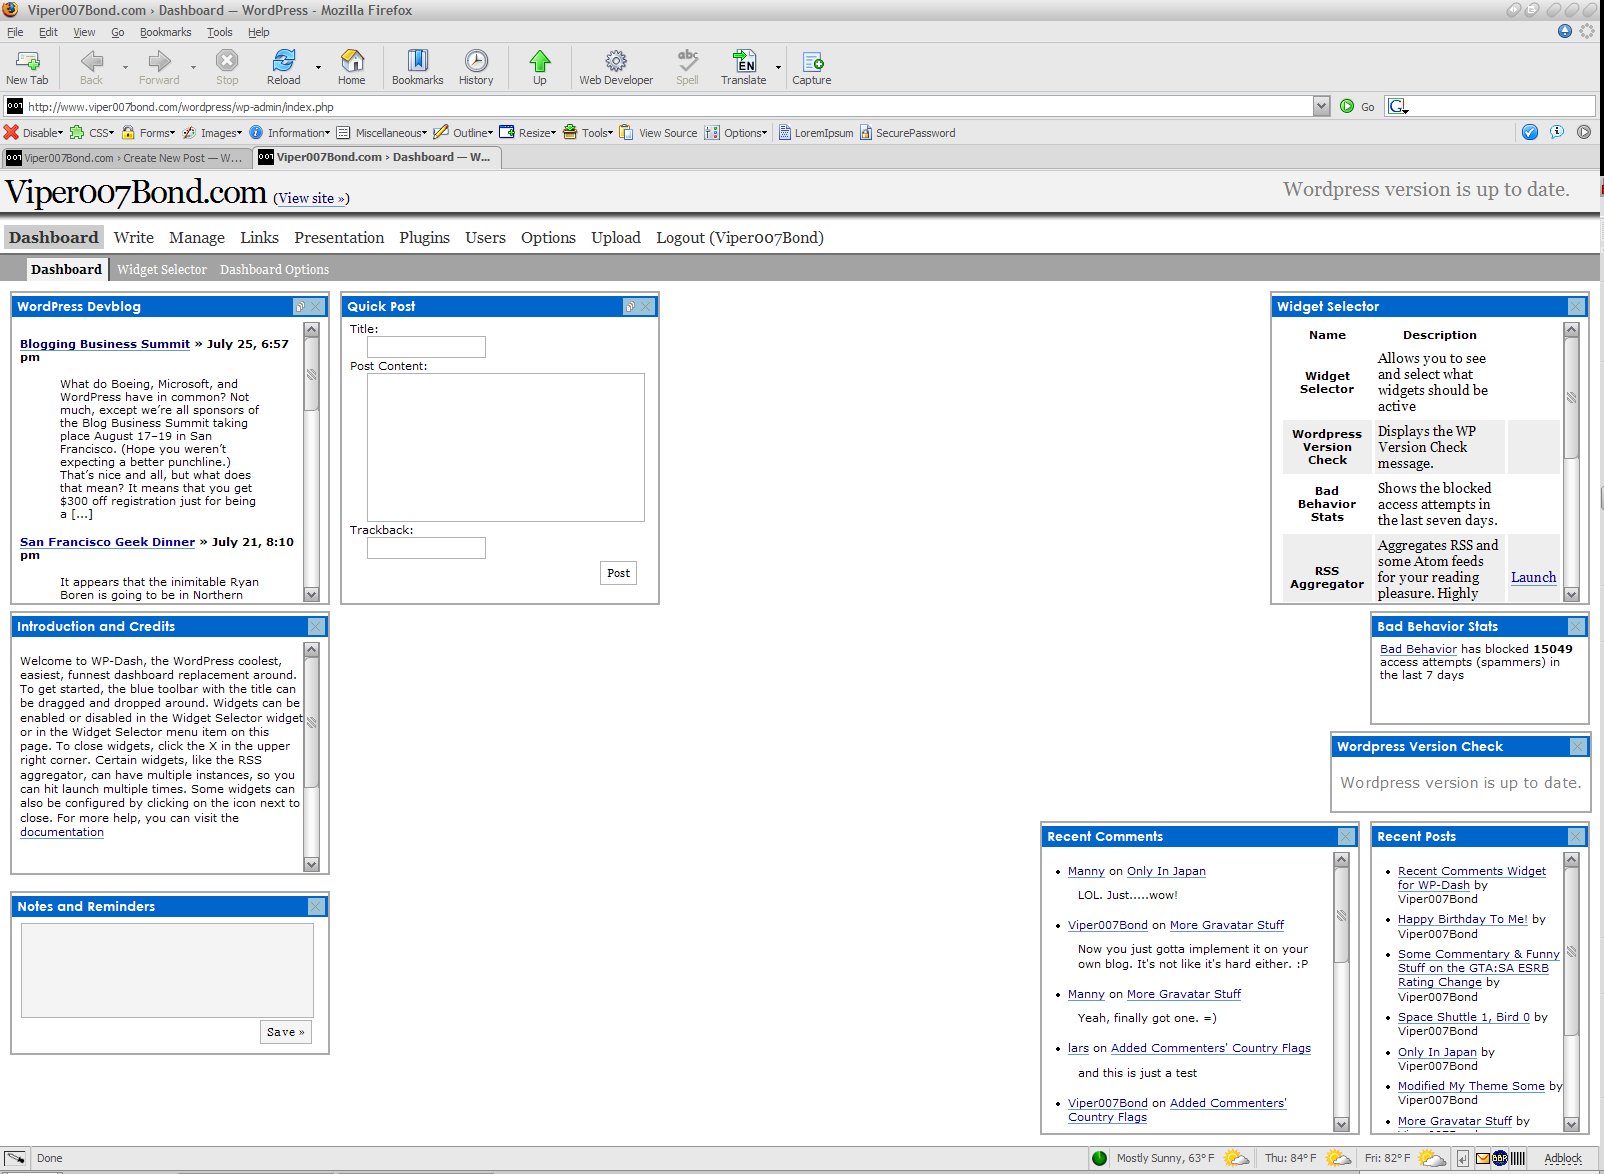1604x1174 pixels.
Task: Click the grey play arrow icon in developer toolbar
Action: click(1584, 132)
